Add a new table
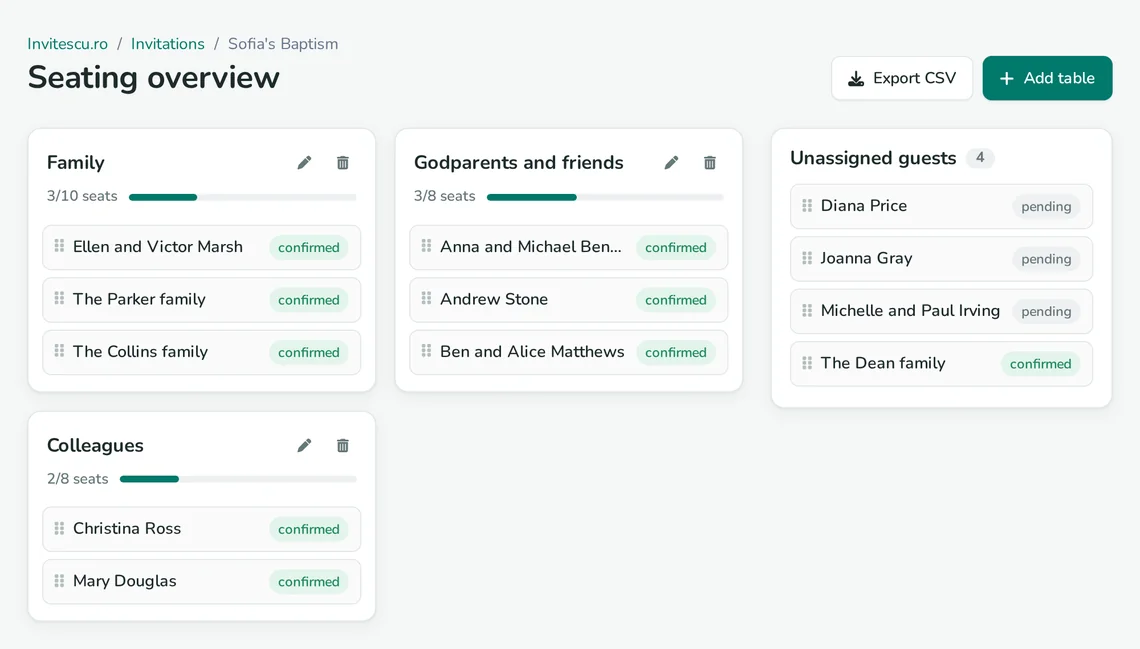The height and width of the screenshot is (649, 1140). click(1047, 78)
